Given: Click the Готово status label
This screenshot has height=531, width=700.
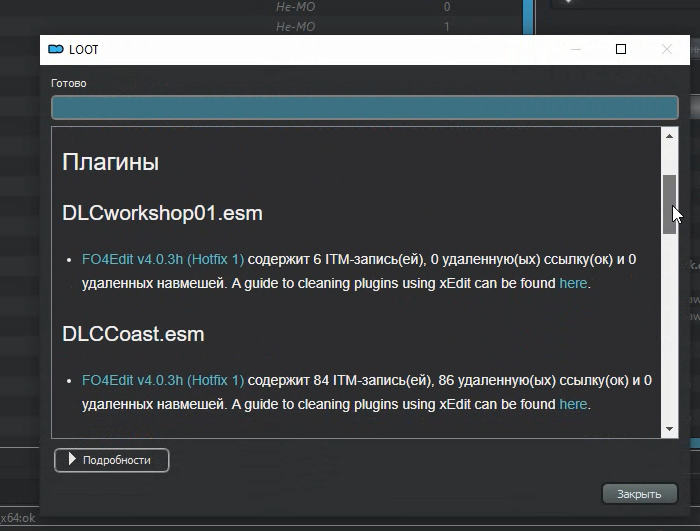Looking at the screenshot, I should coord(69,84).
